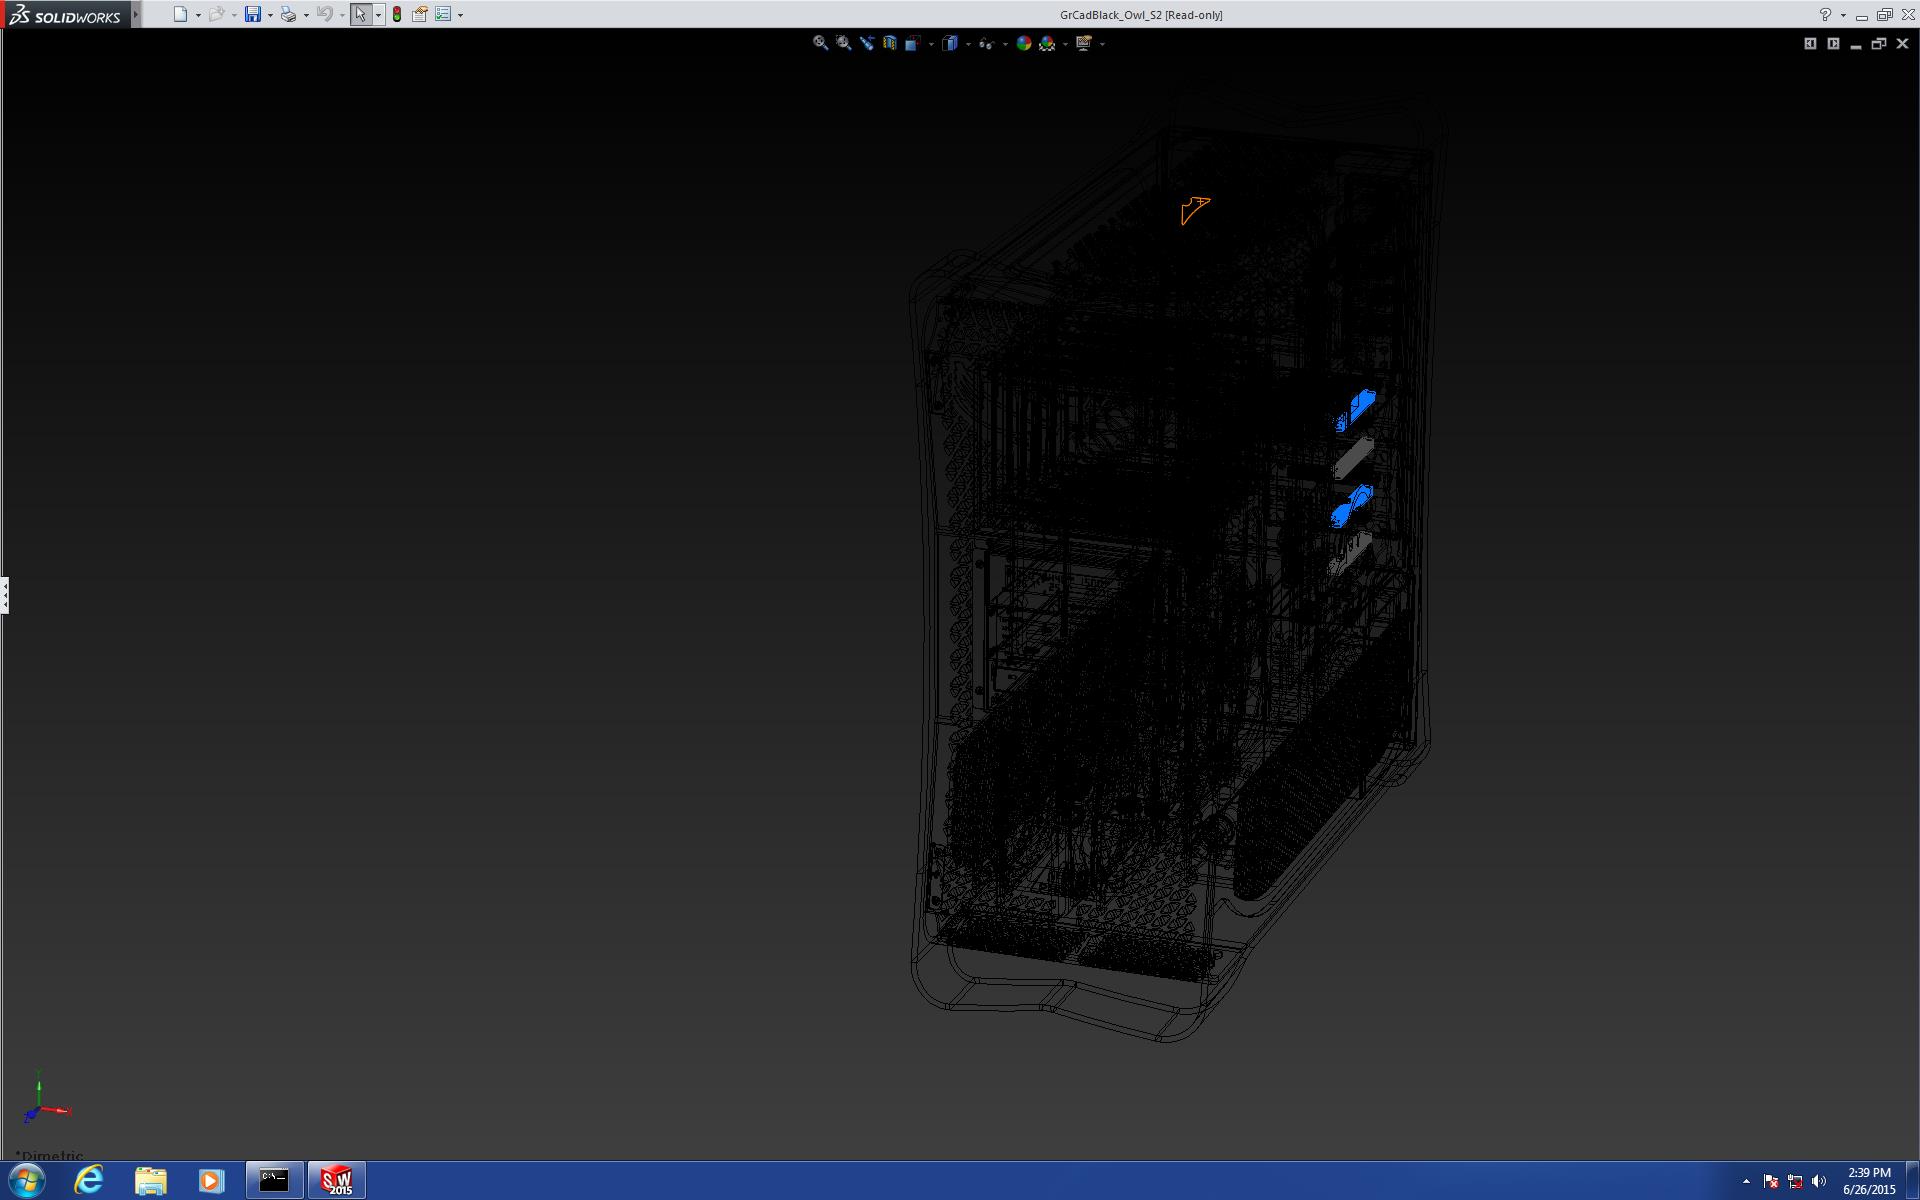Open Internet Explorer from the taskbar
The height and width of the screenshot is (1200, 1920).
click(x=89, y=1180)
